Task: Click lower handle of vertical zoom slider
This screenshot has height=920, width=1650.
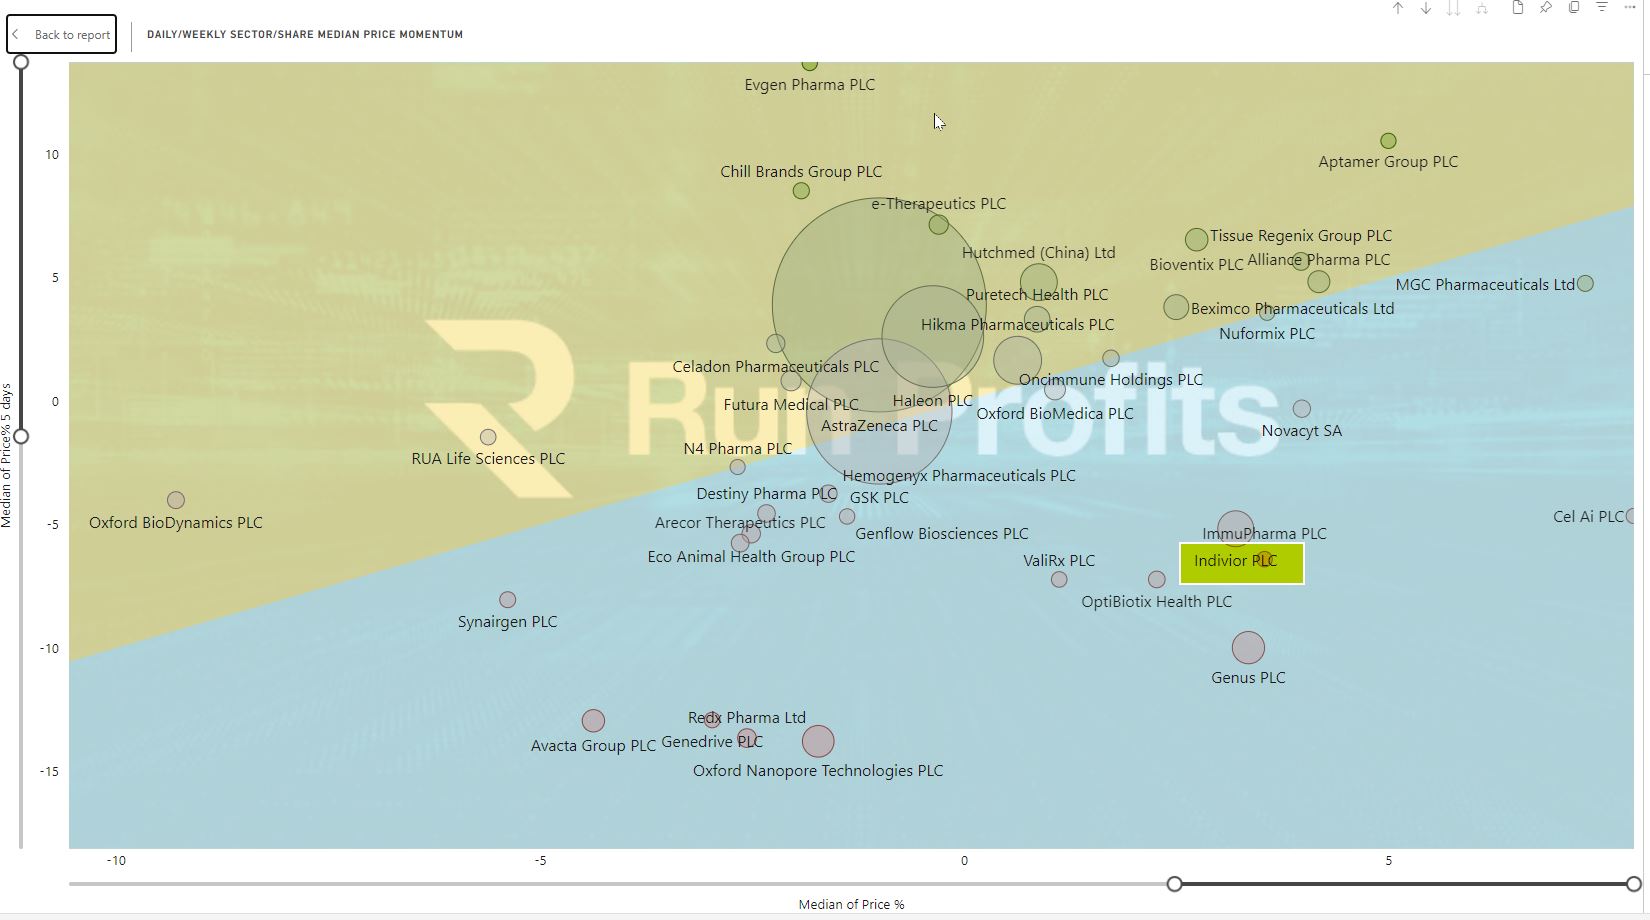Action: pyautogui.click(x=20, y=436)
